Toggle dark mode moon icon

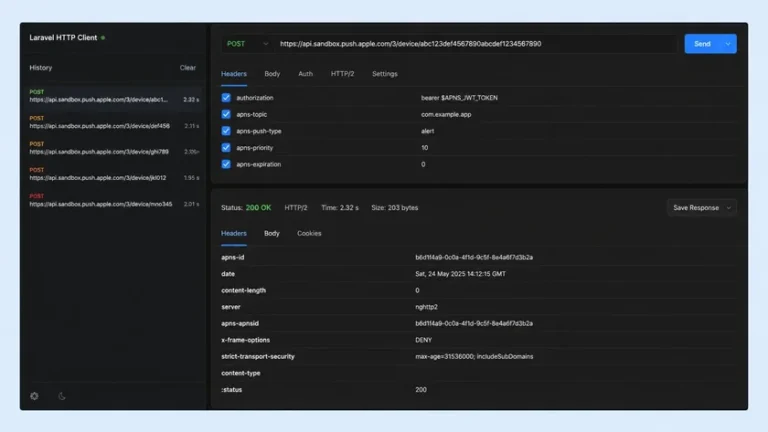click(x=62, y=396)
